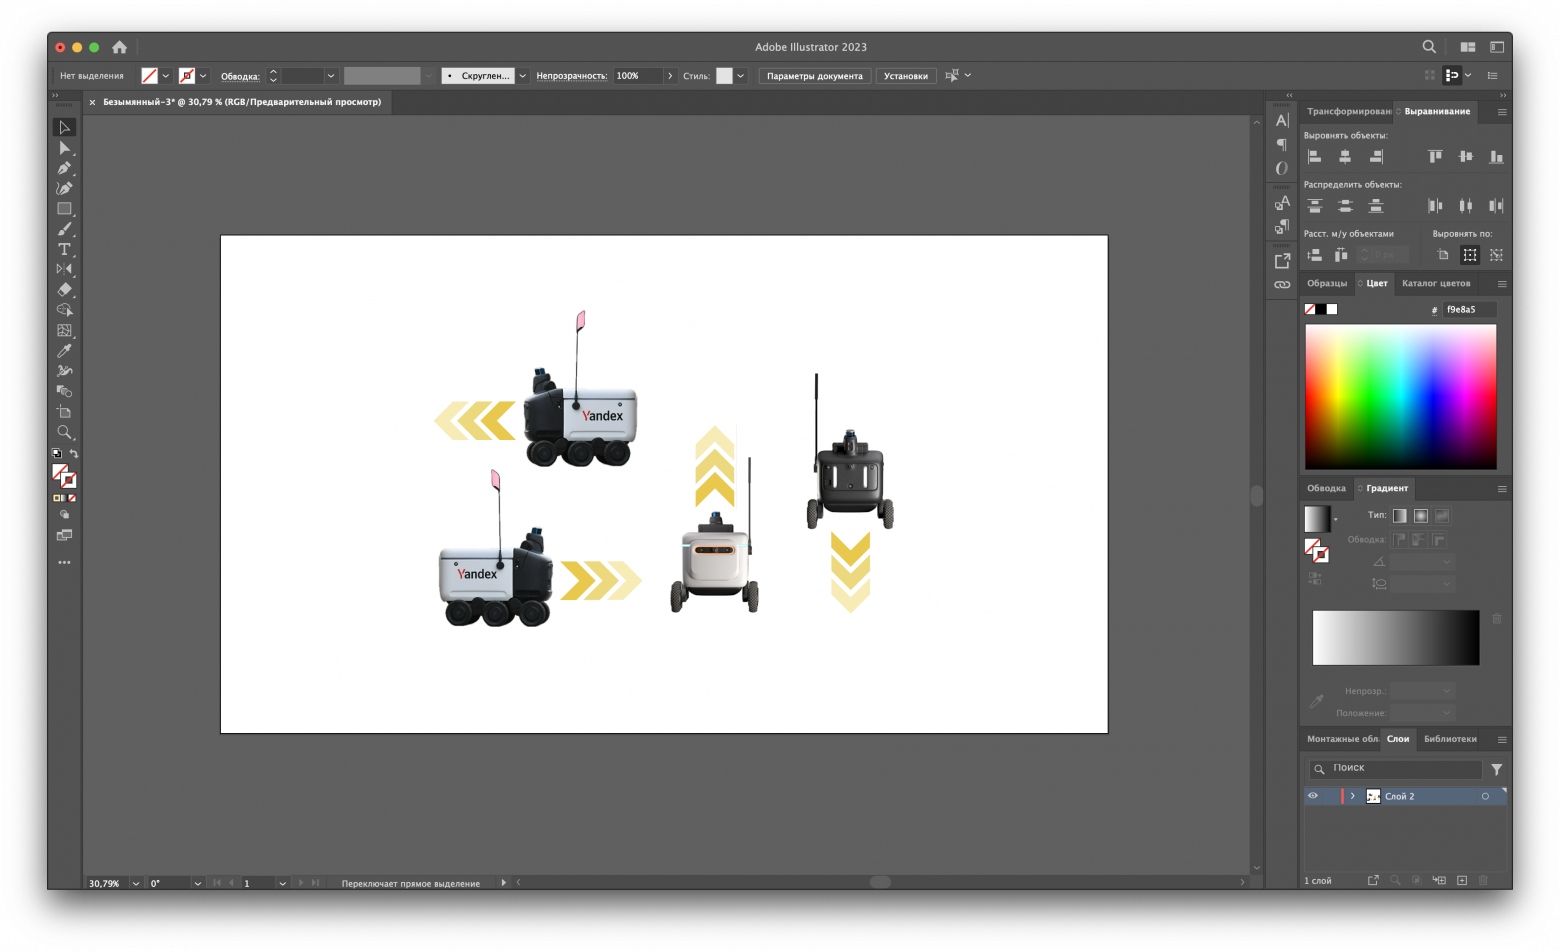
Task: Choose the Type tool
Action: tap(64, 249)
